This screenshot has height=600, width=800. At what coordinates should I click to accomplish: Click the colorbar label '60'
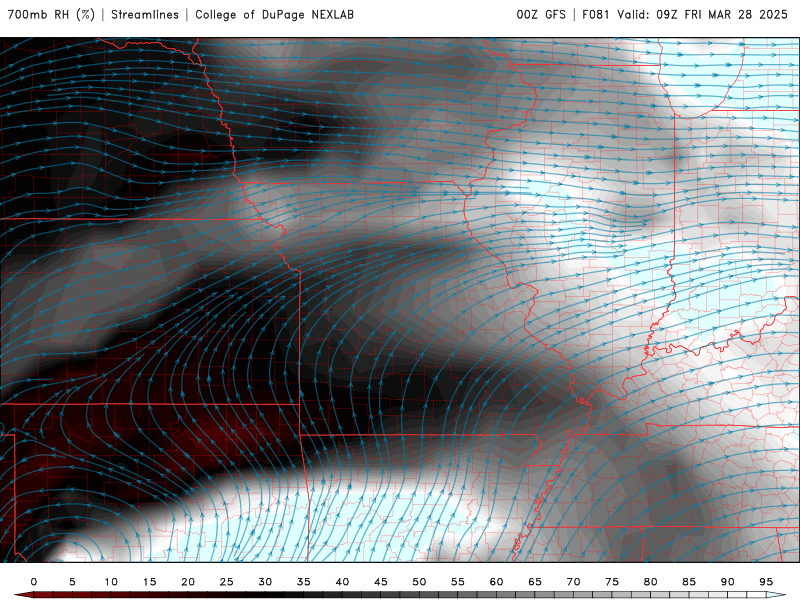pos(496,582)
